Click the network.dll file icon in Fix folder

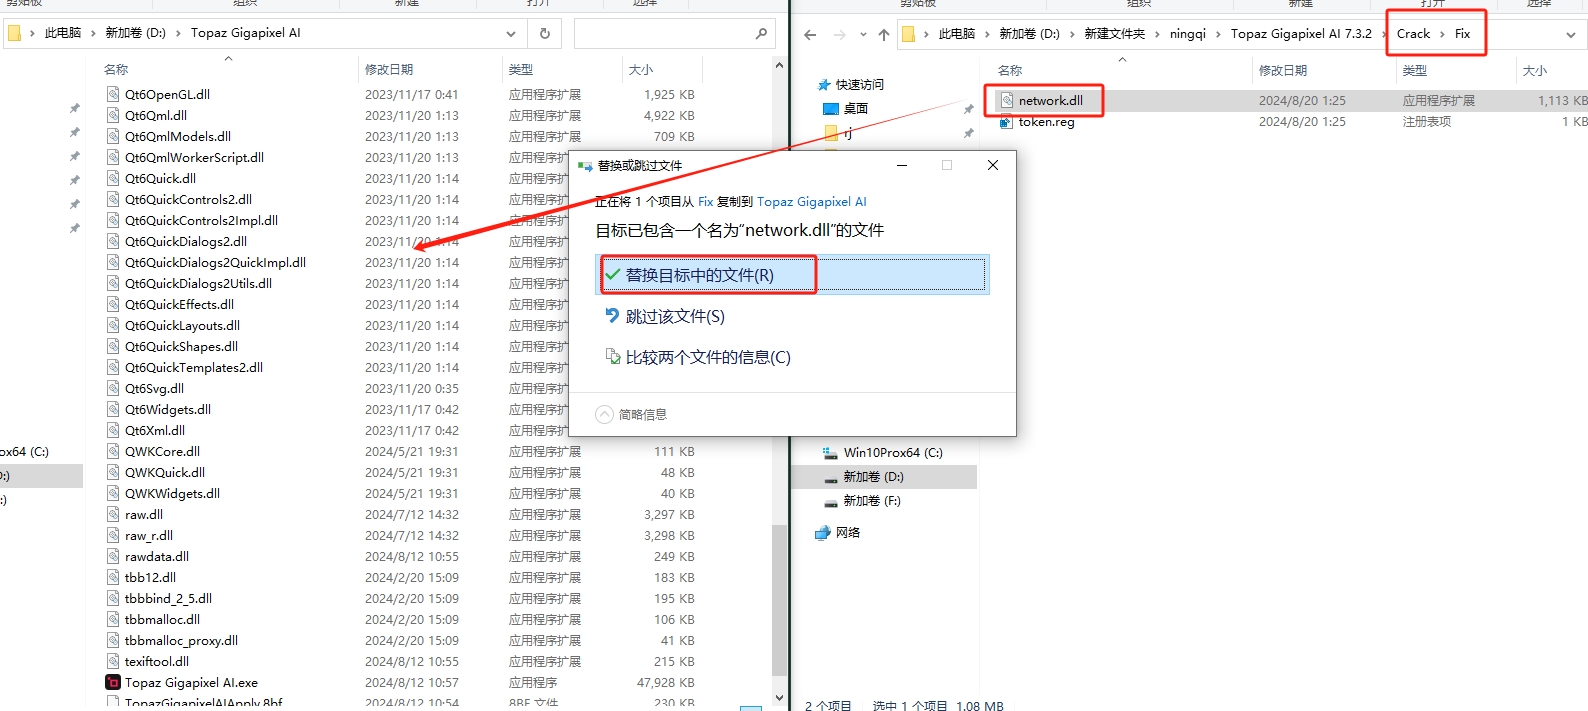point(1006,100)
